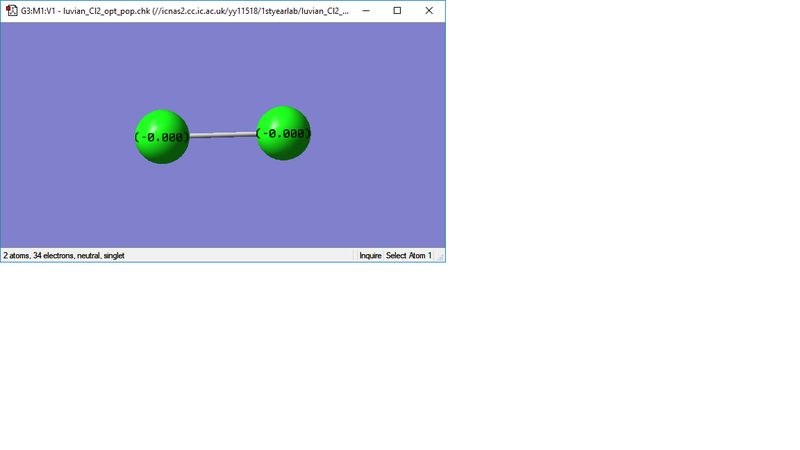Image resolution: width=800 pixels, height=450 pixels.
Task: Click the Cl-Cl bond between the atoms
Action: pos(222,135)
